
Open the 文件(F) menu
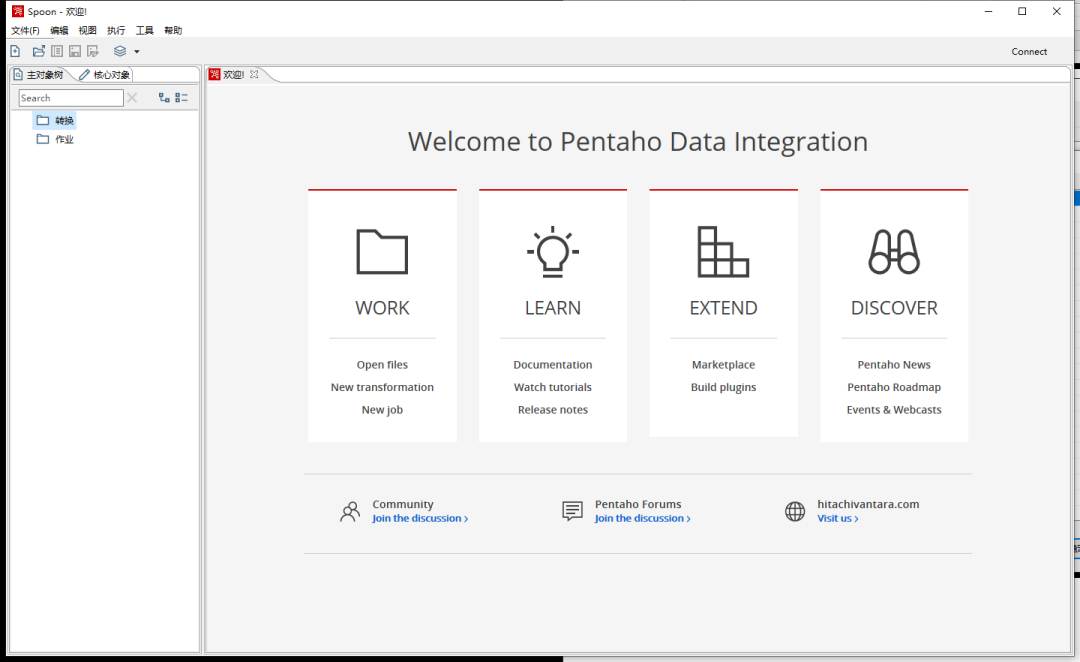pos(25,30)
